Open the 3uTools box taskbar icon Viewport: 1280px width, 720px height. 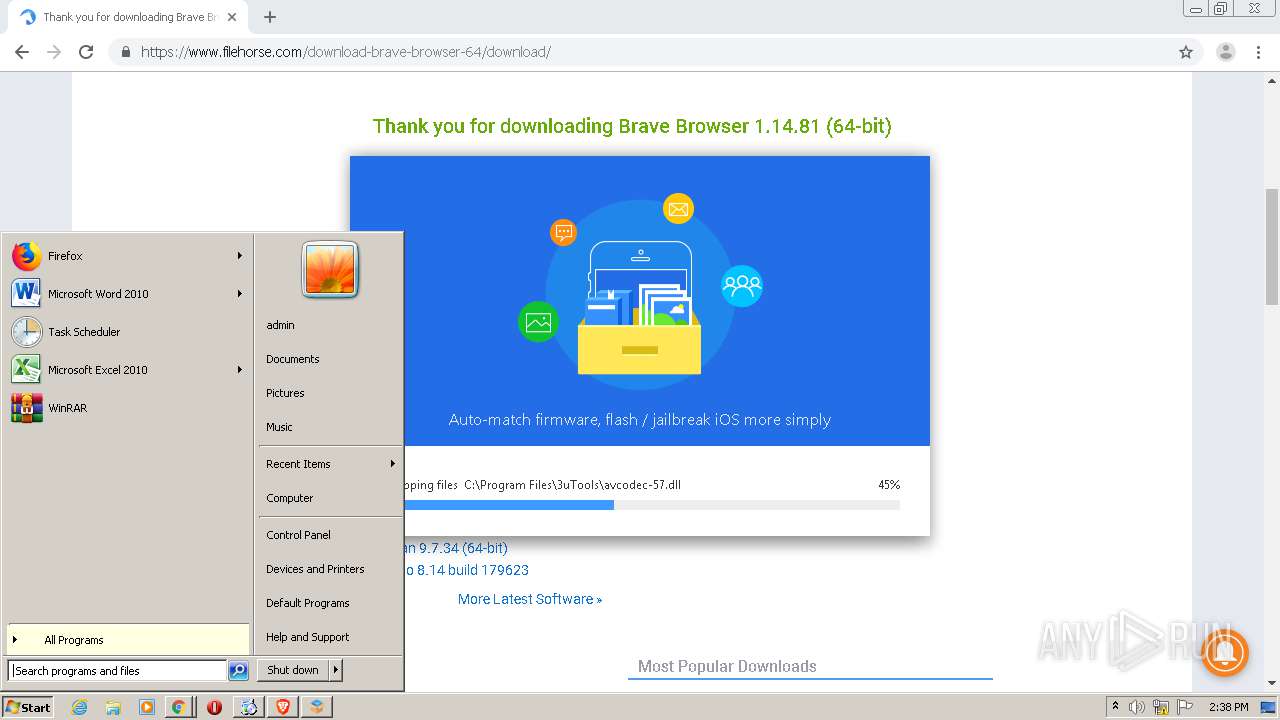coord(316,707)
